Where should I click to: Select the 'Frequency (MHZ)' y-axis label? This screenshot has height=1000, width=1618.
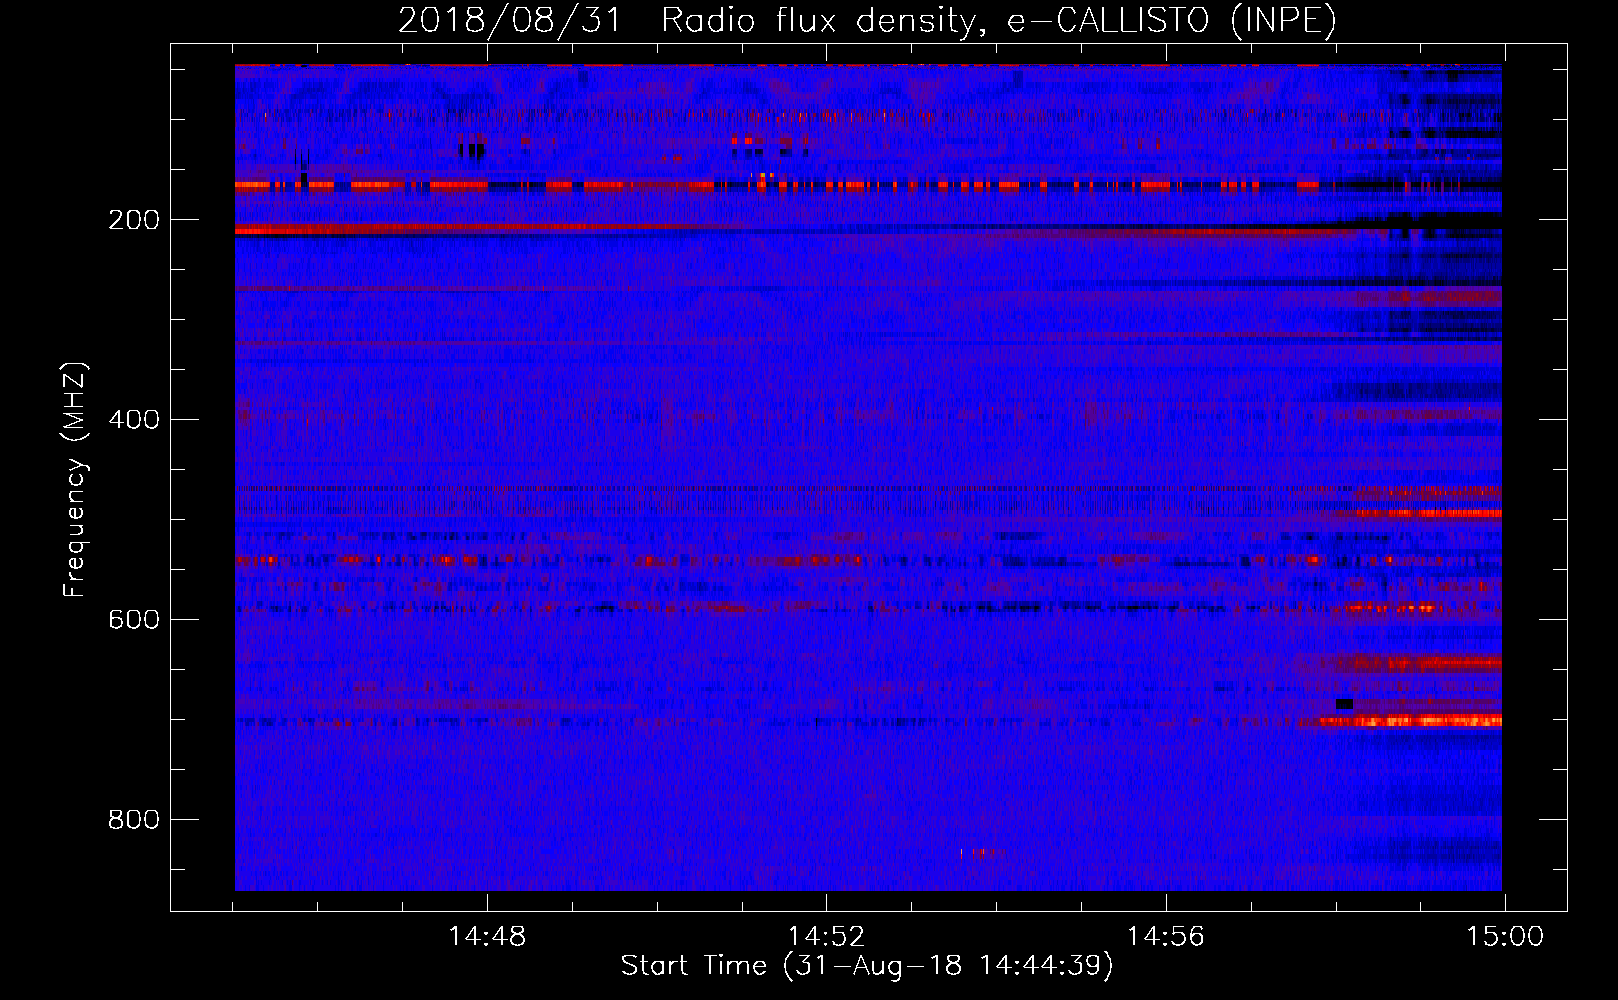tap(75, 480)
